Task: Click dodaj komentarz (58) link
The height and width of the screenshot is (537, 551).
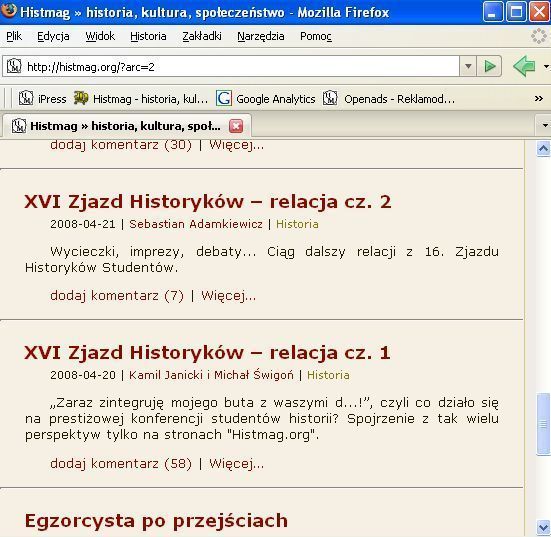Action: 121,464
